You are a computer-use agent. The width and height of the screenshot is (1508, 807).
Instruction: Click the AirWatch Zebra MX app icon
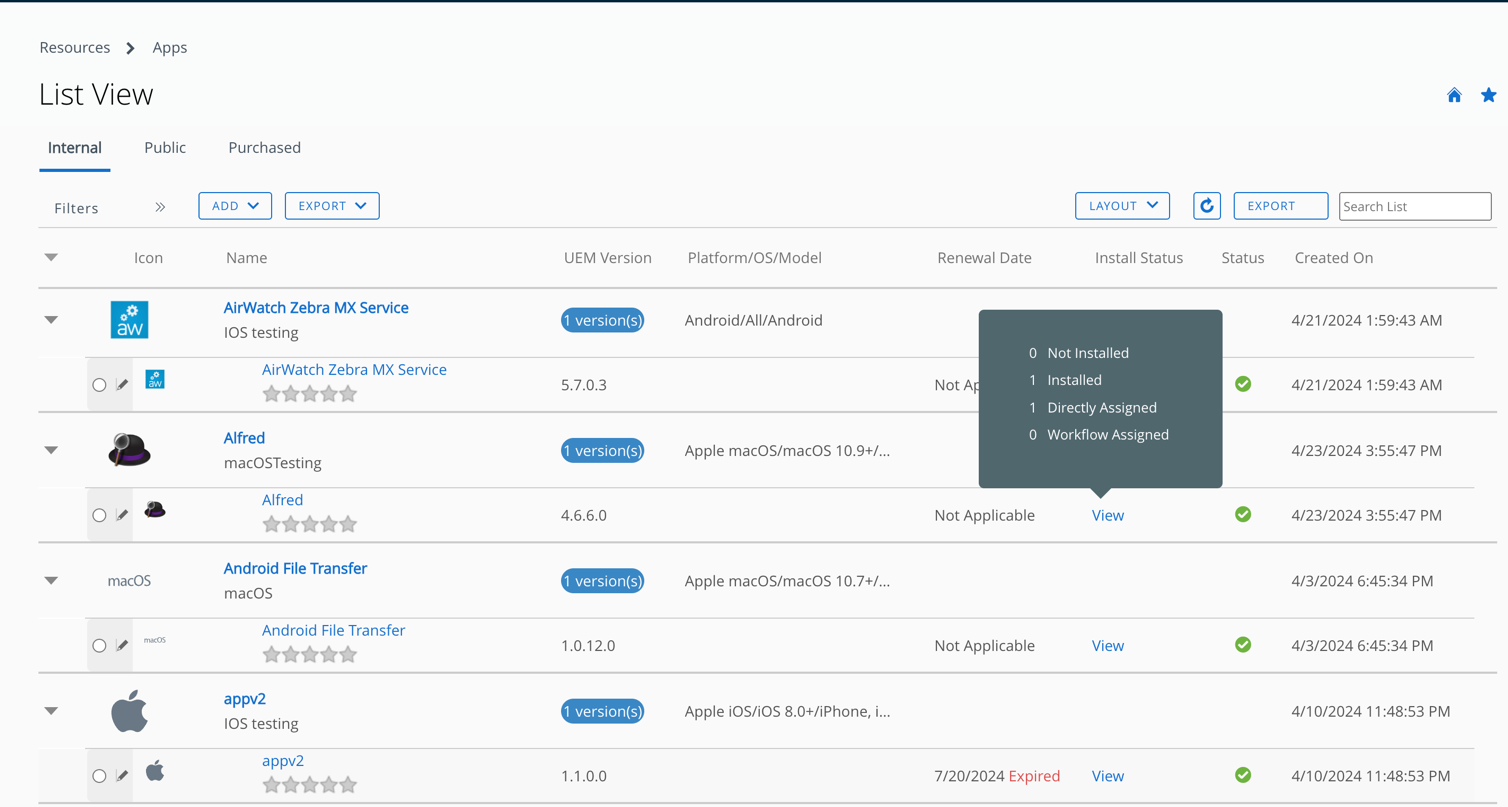[129, 320]
